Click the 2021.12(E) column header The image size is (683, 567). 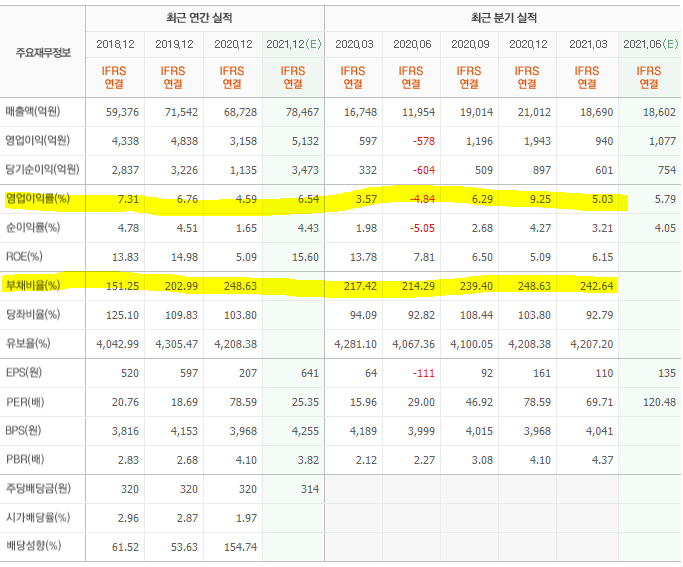pos(293,44)
